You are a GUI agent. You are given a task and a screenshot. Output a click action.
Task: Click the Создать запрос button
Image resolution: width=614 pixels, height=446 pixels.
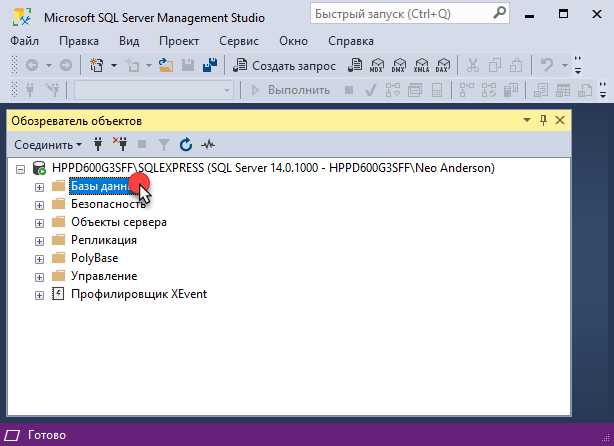point(284,66)
